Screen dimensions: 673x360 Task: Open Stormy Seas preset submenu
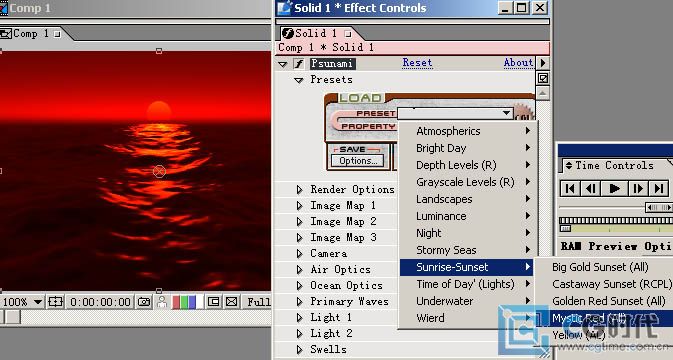click(x=467, y=250)
